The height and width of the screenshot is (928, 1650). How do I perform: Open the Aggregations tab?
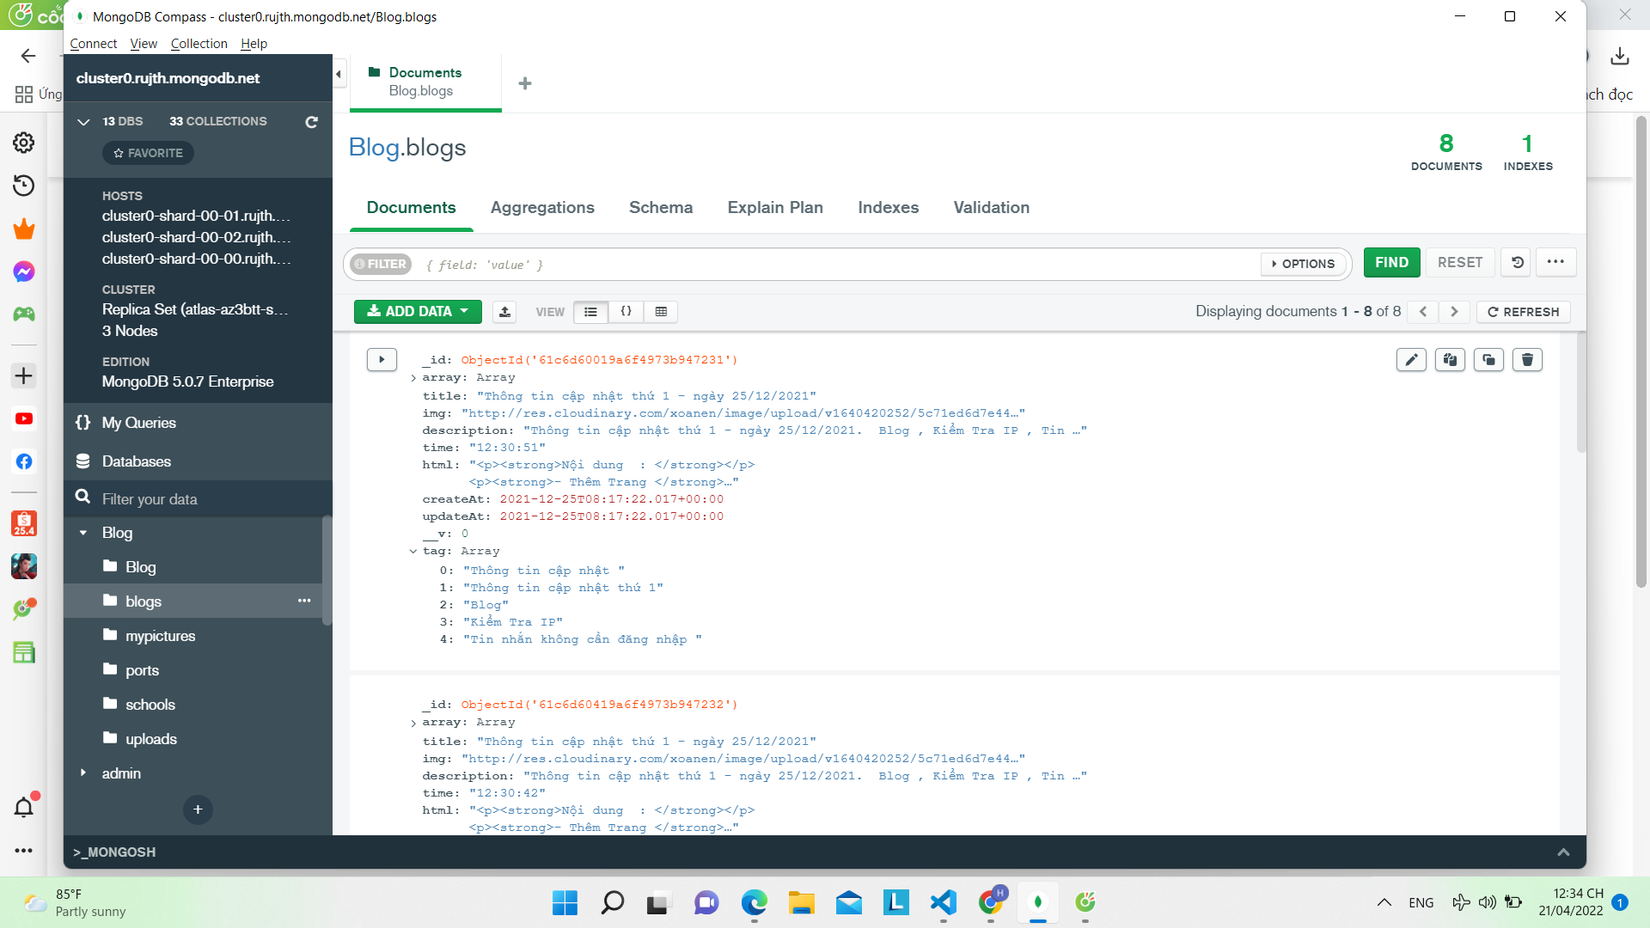pos(542,207)
